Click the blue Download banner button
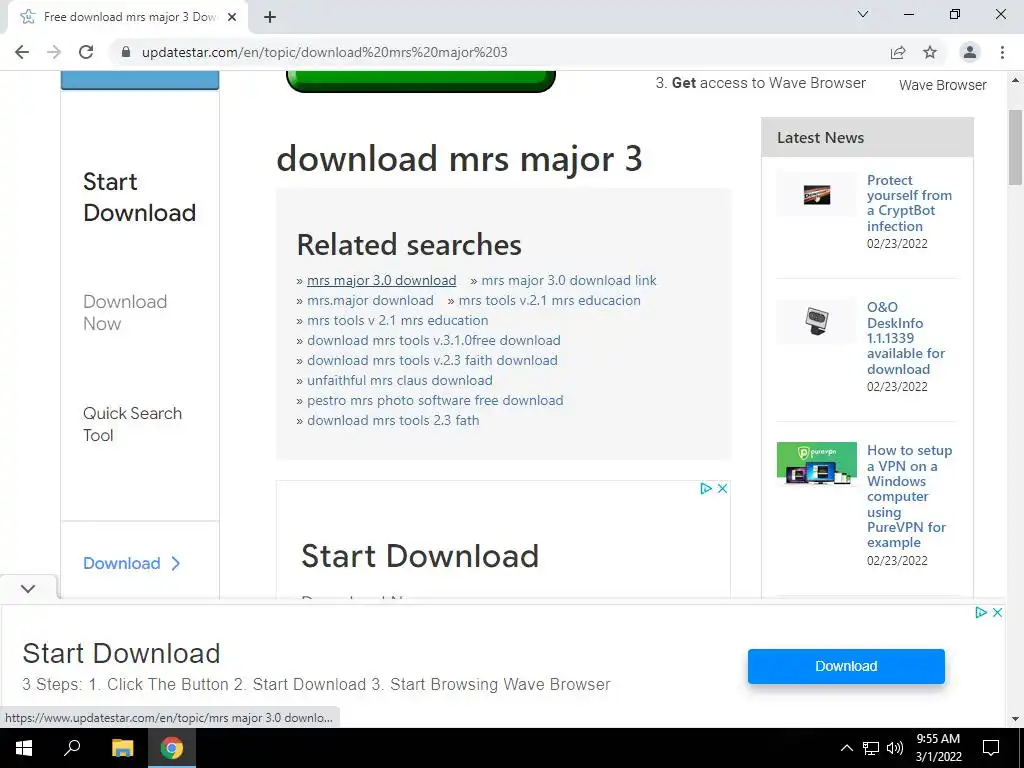1024x768 pixels. pyautogui.click(x=846, y=666)
